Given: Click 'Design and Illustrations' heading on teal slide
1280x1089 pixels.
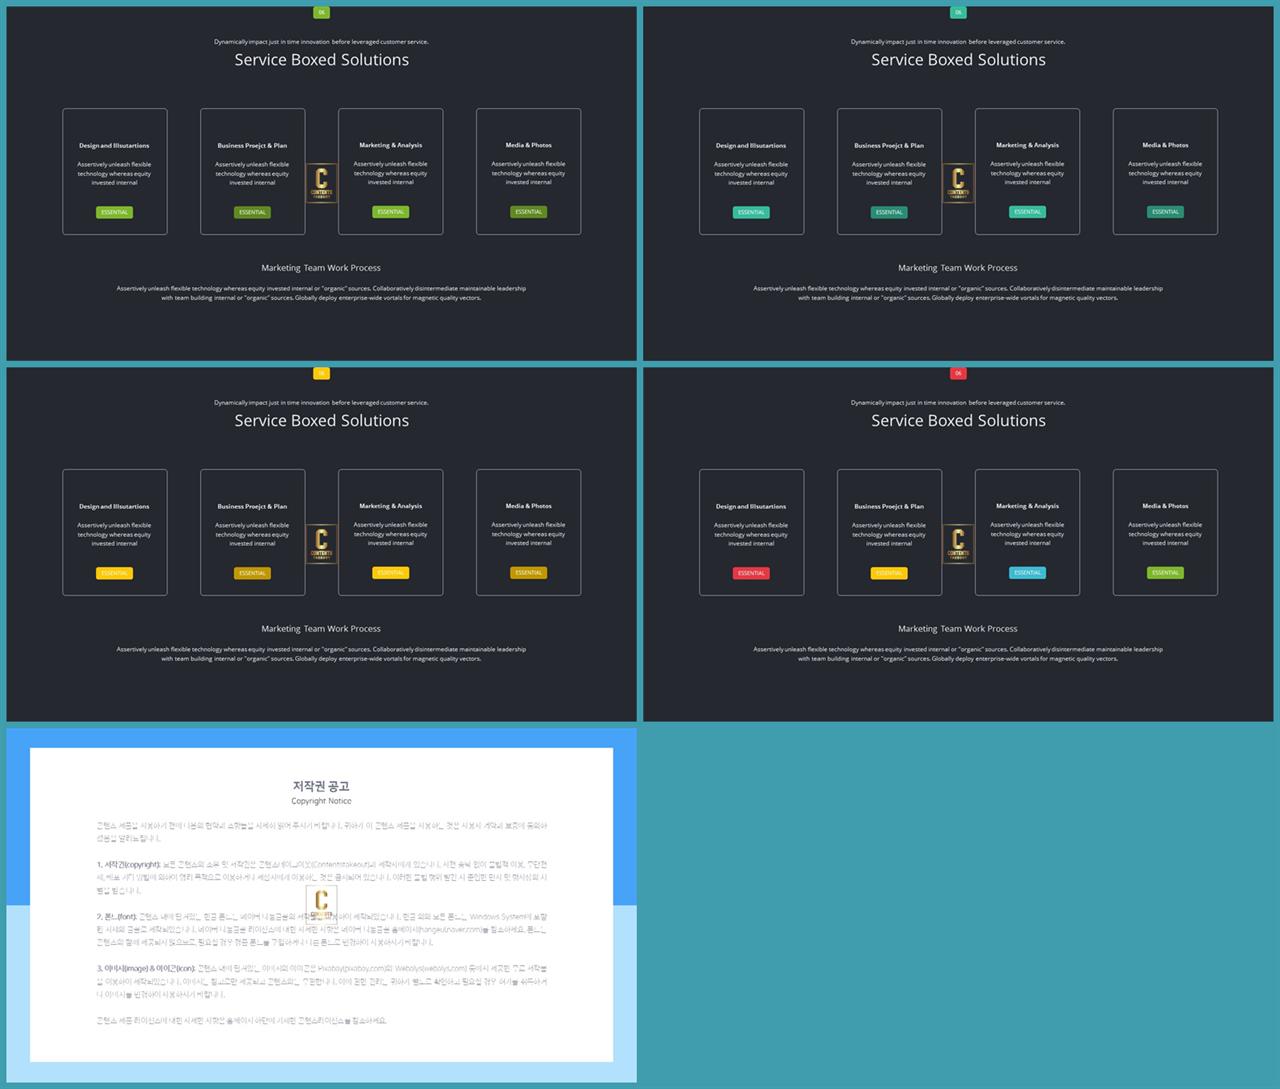Looking at the screenshot, I should click(x=751, y=146).
